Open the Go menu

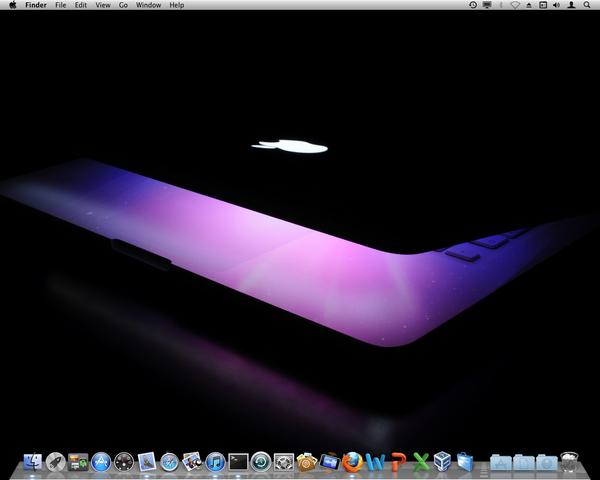coord(123,5)
